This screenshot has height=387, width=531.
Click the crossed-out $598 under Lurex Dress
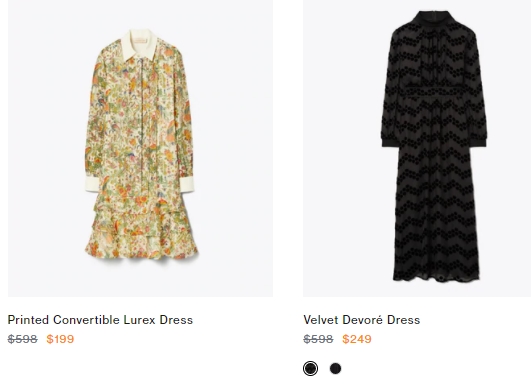[23, 339]
